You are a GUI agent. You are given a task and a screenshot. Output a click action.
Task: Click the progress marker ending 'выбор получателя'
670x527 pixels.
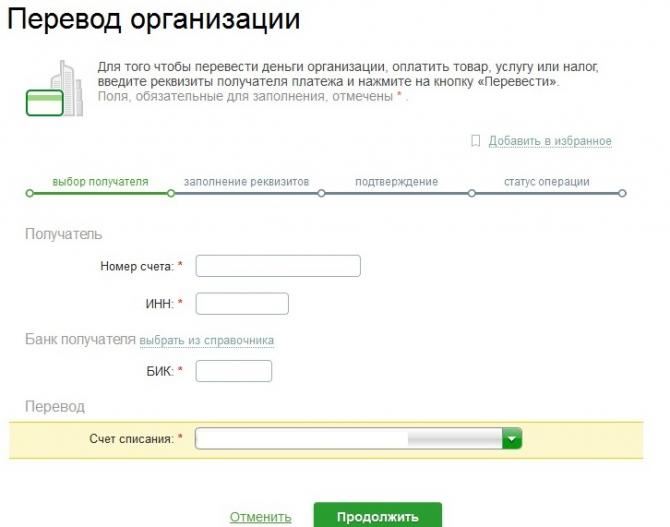tap(171, 194)
